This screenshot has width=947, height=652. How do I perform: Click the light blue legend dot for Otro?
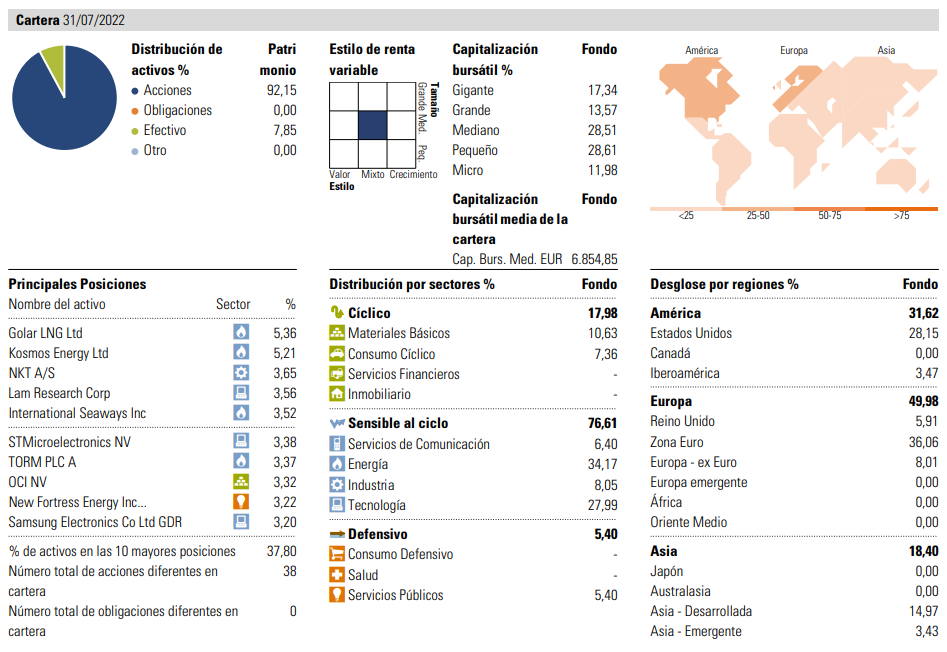coord(135,151)
